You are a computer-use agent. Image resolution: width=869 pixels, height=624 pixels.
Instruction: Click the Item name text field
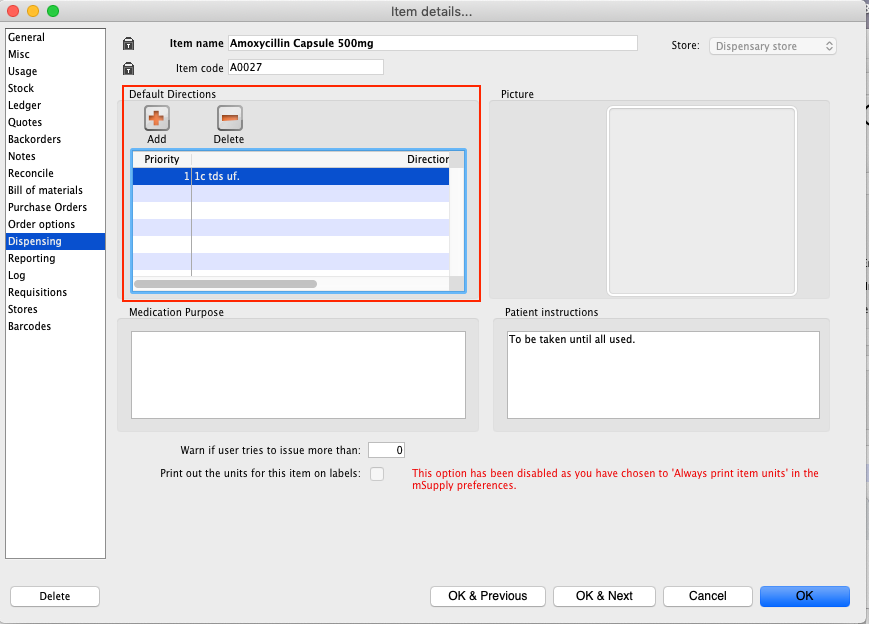click(x=432, y=43)
